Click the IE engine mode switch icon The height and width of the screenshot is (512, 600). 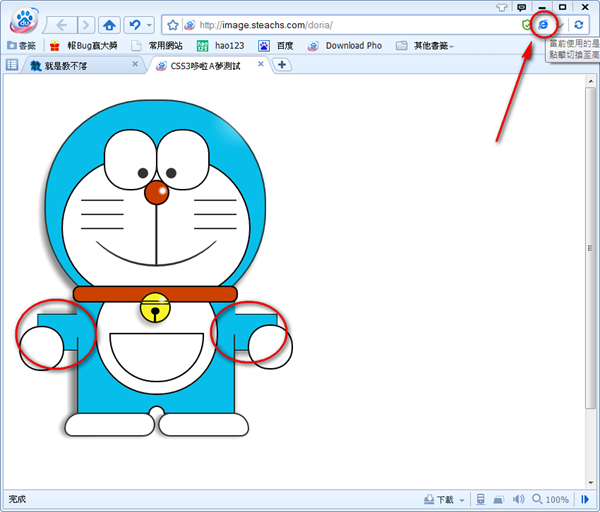click(x=543, y=24)
